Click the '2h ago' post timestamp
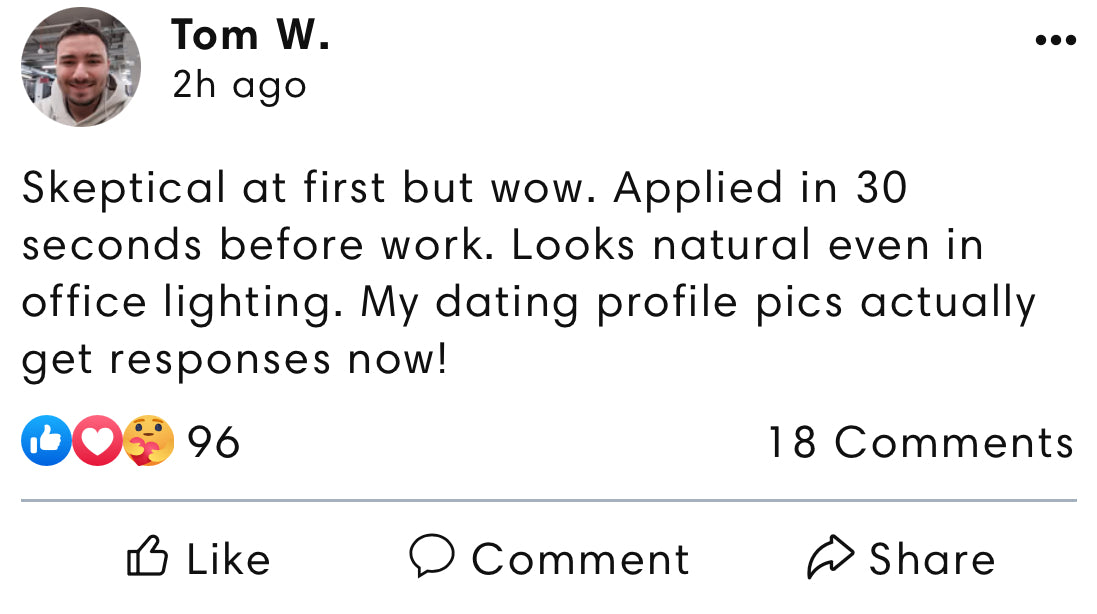Image resolution: width=1097 pixels, height=614 pixels. [x=239, y=86]
